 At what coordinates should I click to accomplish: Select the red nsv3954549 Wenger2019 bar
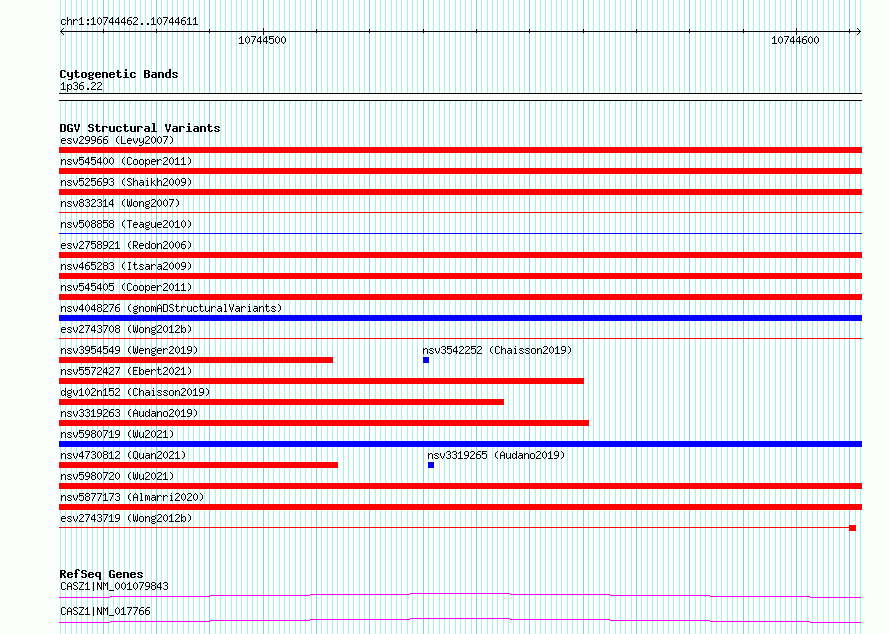click(x=196, y=360)
